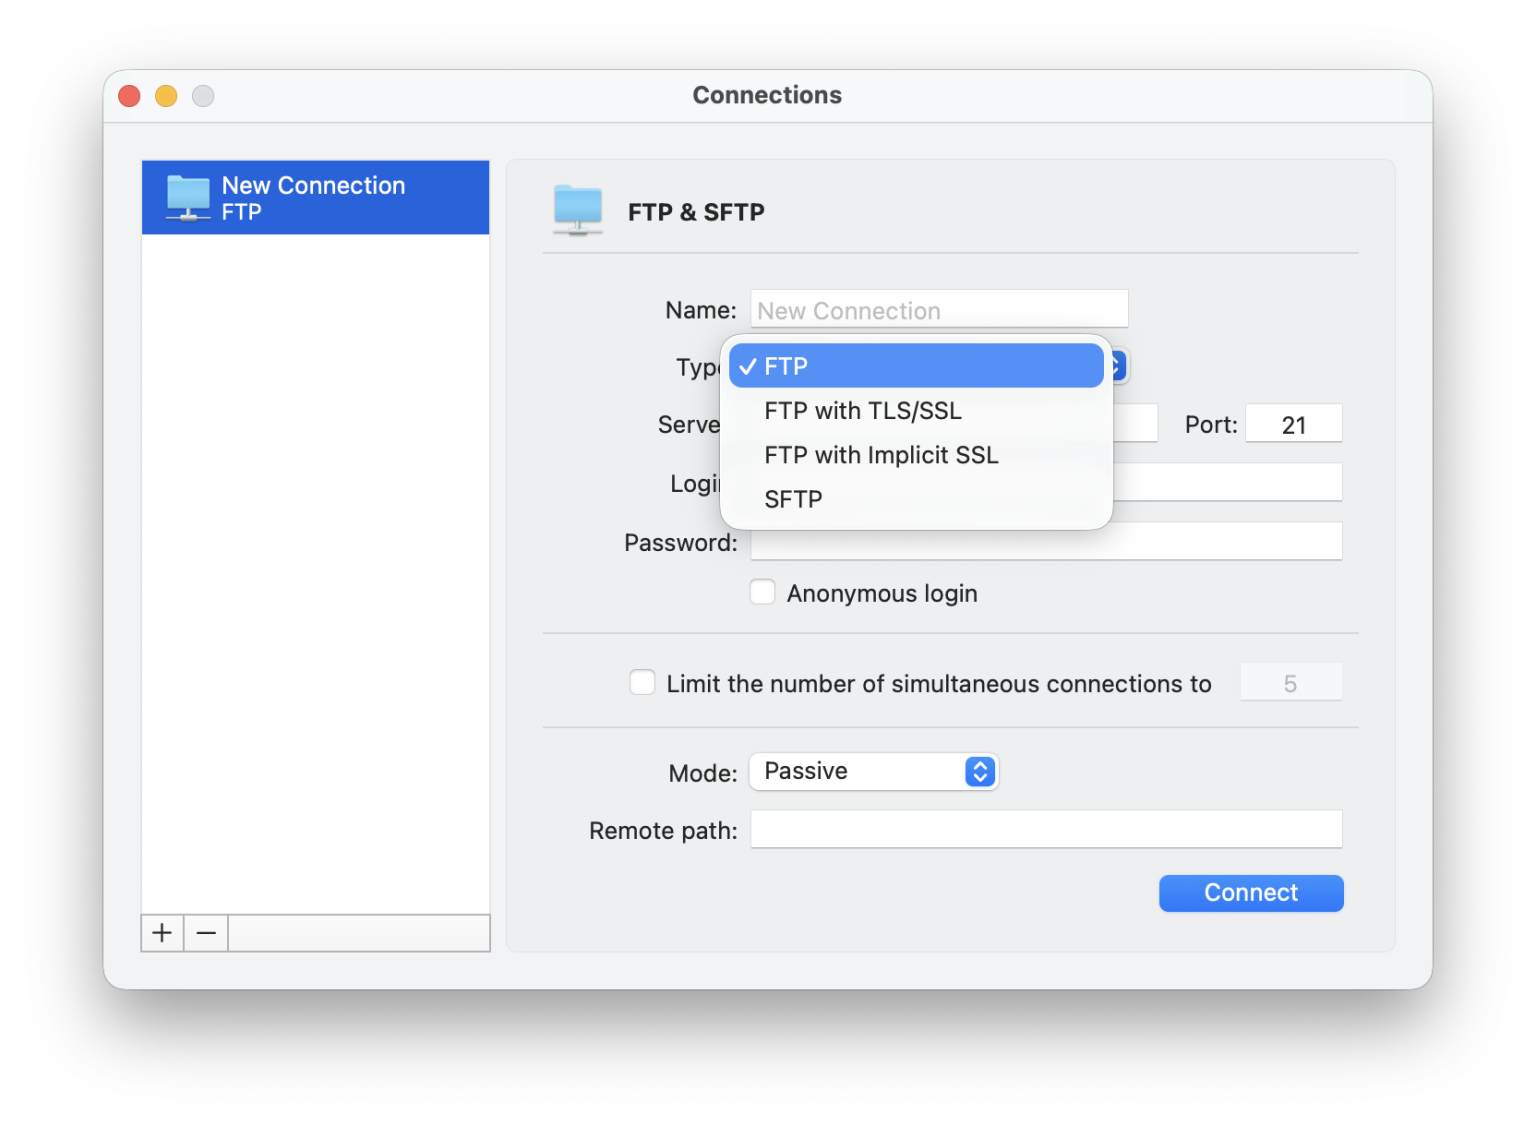Select FTP with Implicit SSL type
The height and width of the screenshot is (1126, 1536).
tap(916, 455)
